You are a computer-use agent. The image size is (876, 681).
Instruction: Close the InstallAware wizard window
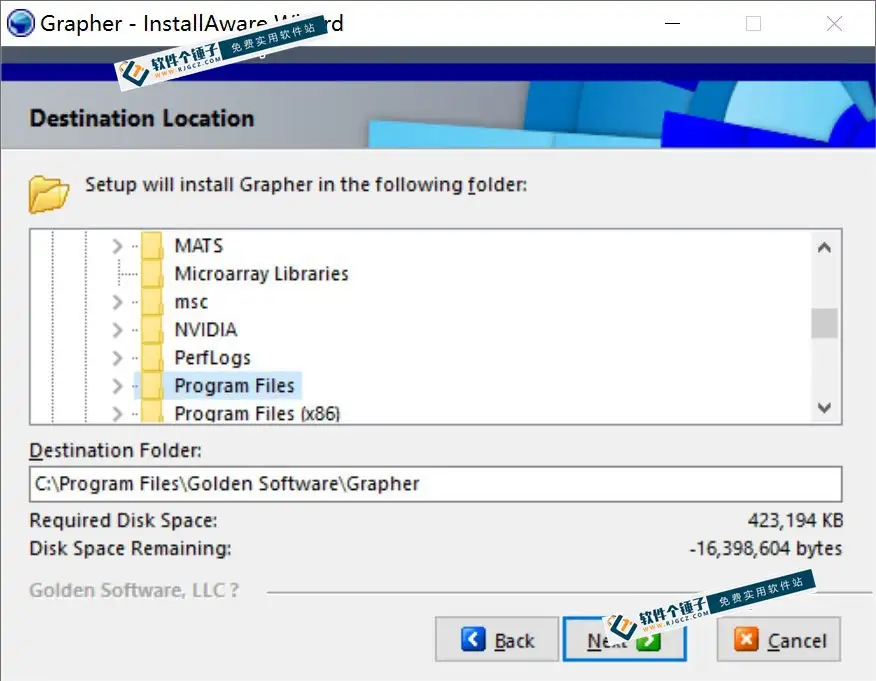tap(834, 23)
